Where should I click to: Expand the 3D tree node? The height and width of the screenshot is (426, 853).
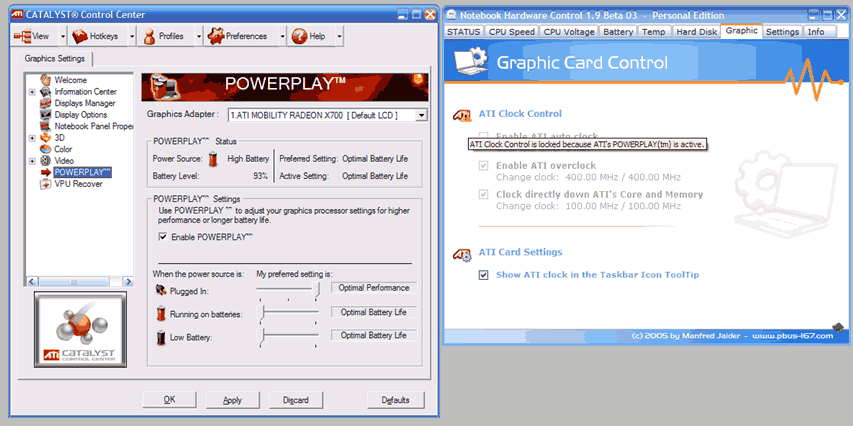32,138
